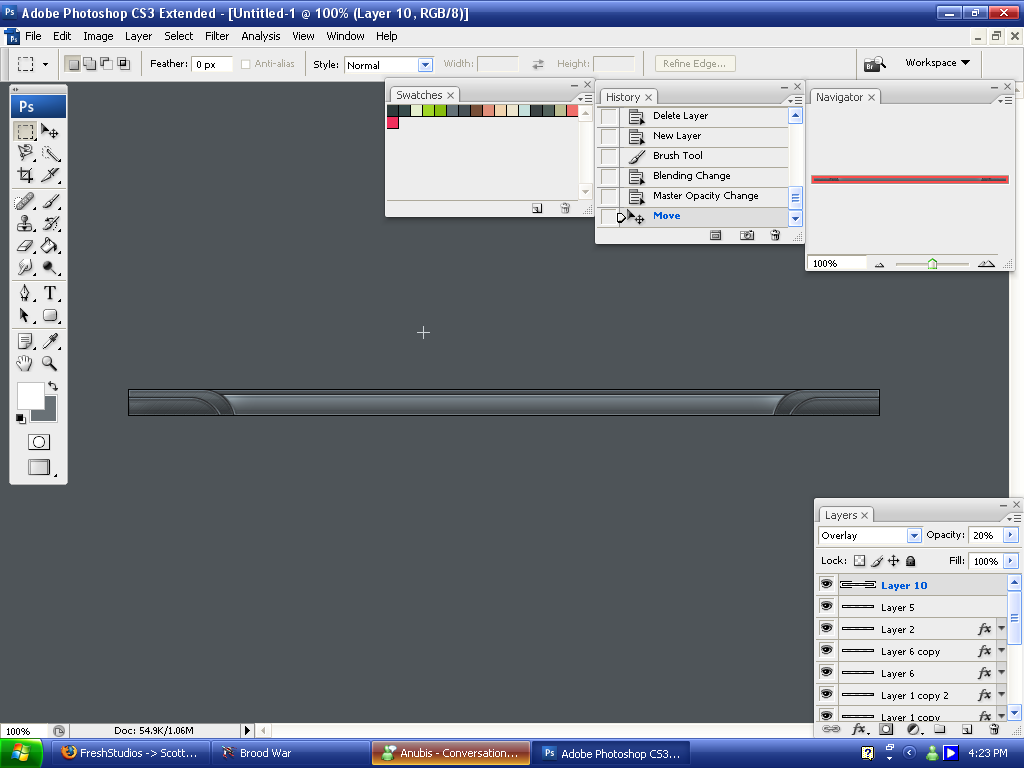
Task: Select the Clone Stamp tool
Action: 25,223
